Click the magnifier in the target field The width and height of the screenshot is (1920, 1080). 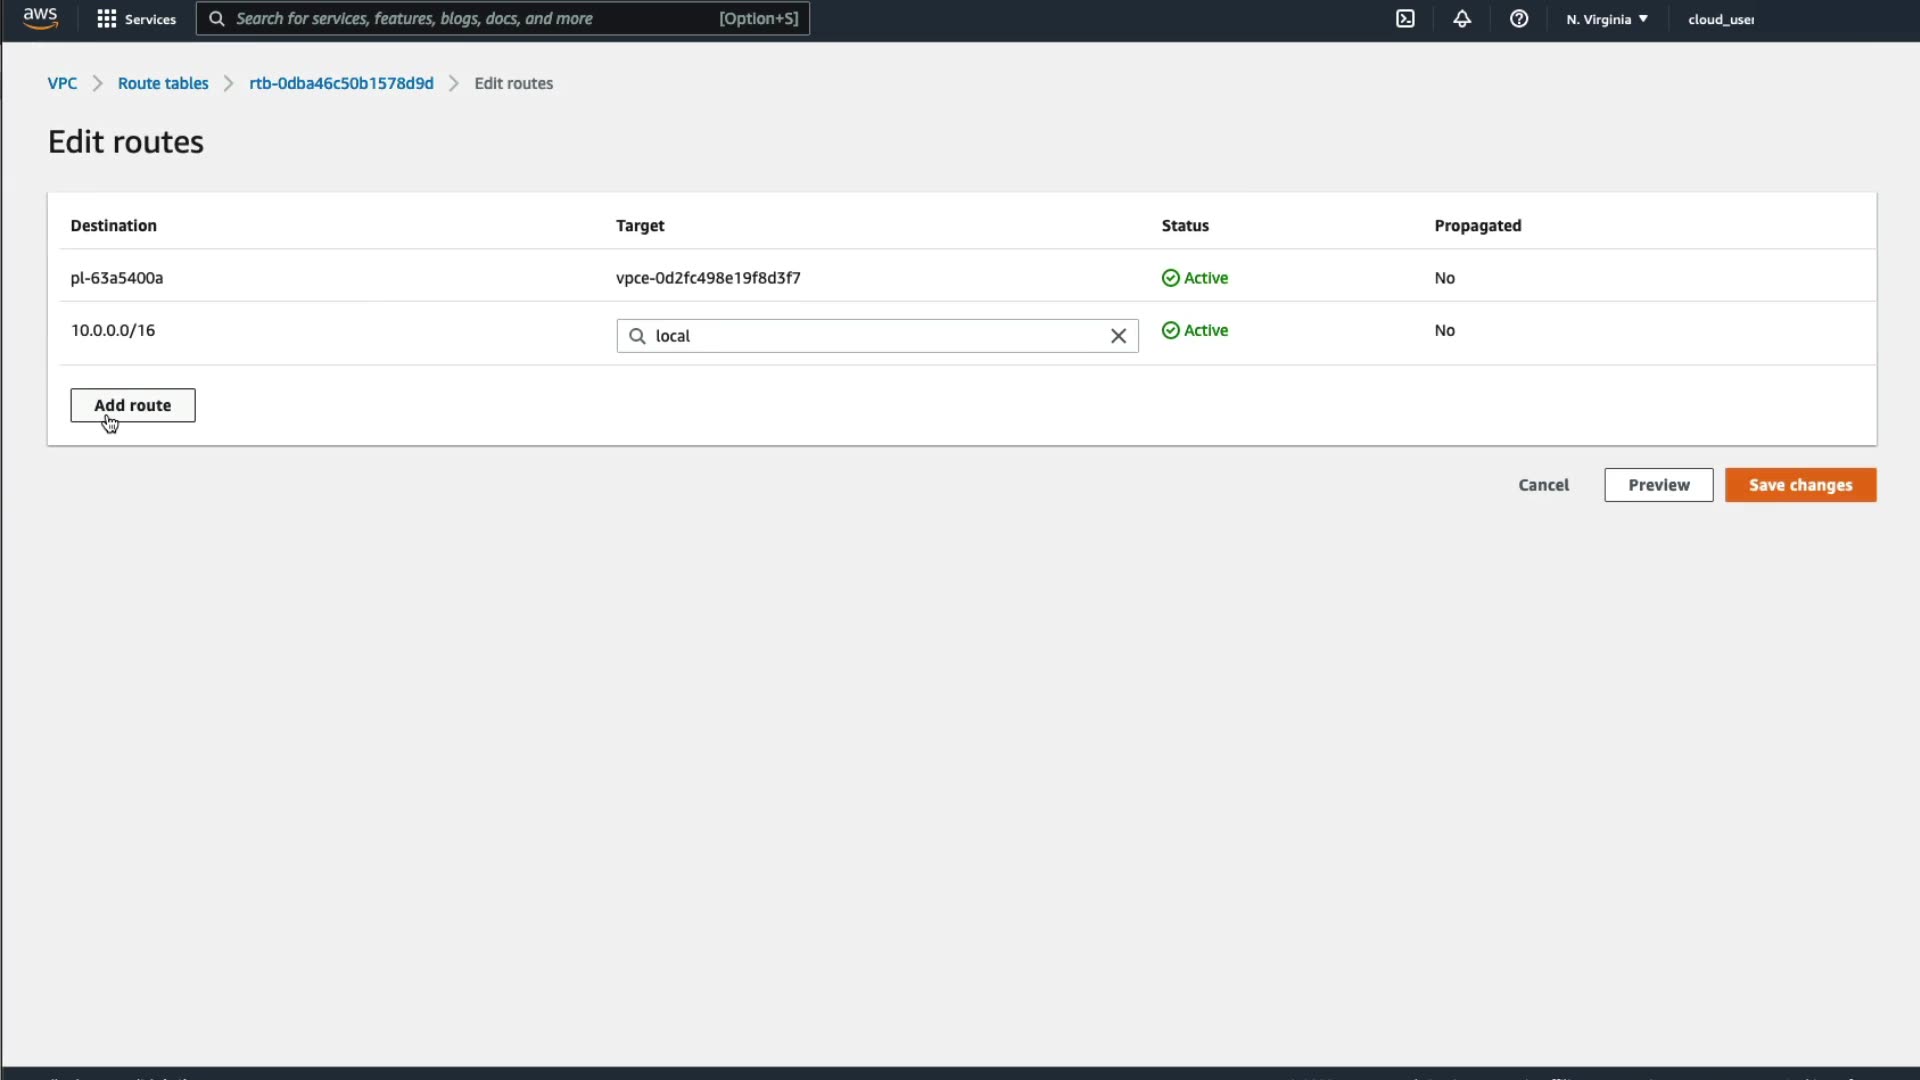pyautogui.click(x=637, y=336)
